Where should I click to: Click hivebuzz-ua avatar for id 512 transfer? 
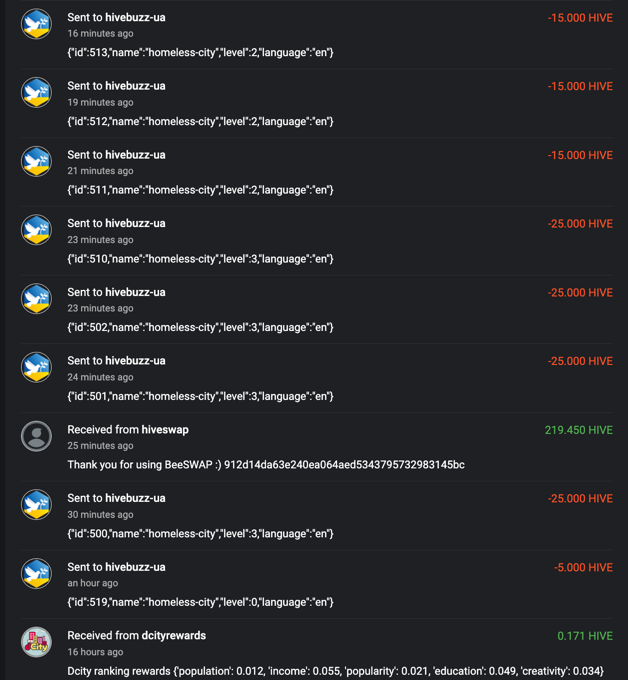point(36,92)
